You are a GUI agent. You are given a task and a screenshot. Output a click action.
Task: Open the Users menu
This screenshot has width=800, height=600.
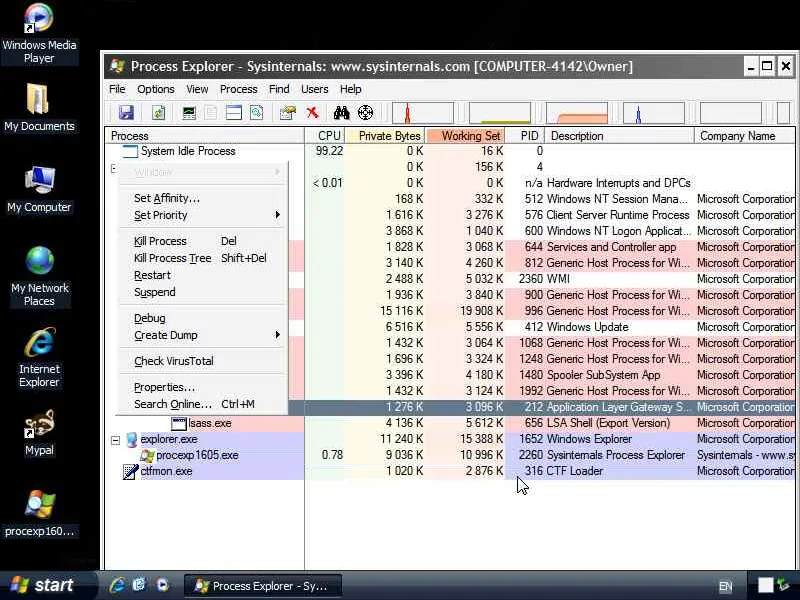coord(314,89)
